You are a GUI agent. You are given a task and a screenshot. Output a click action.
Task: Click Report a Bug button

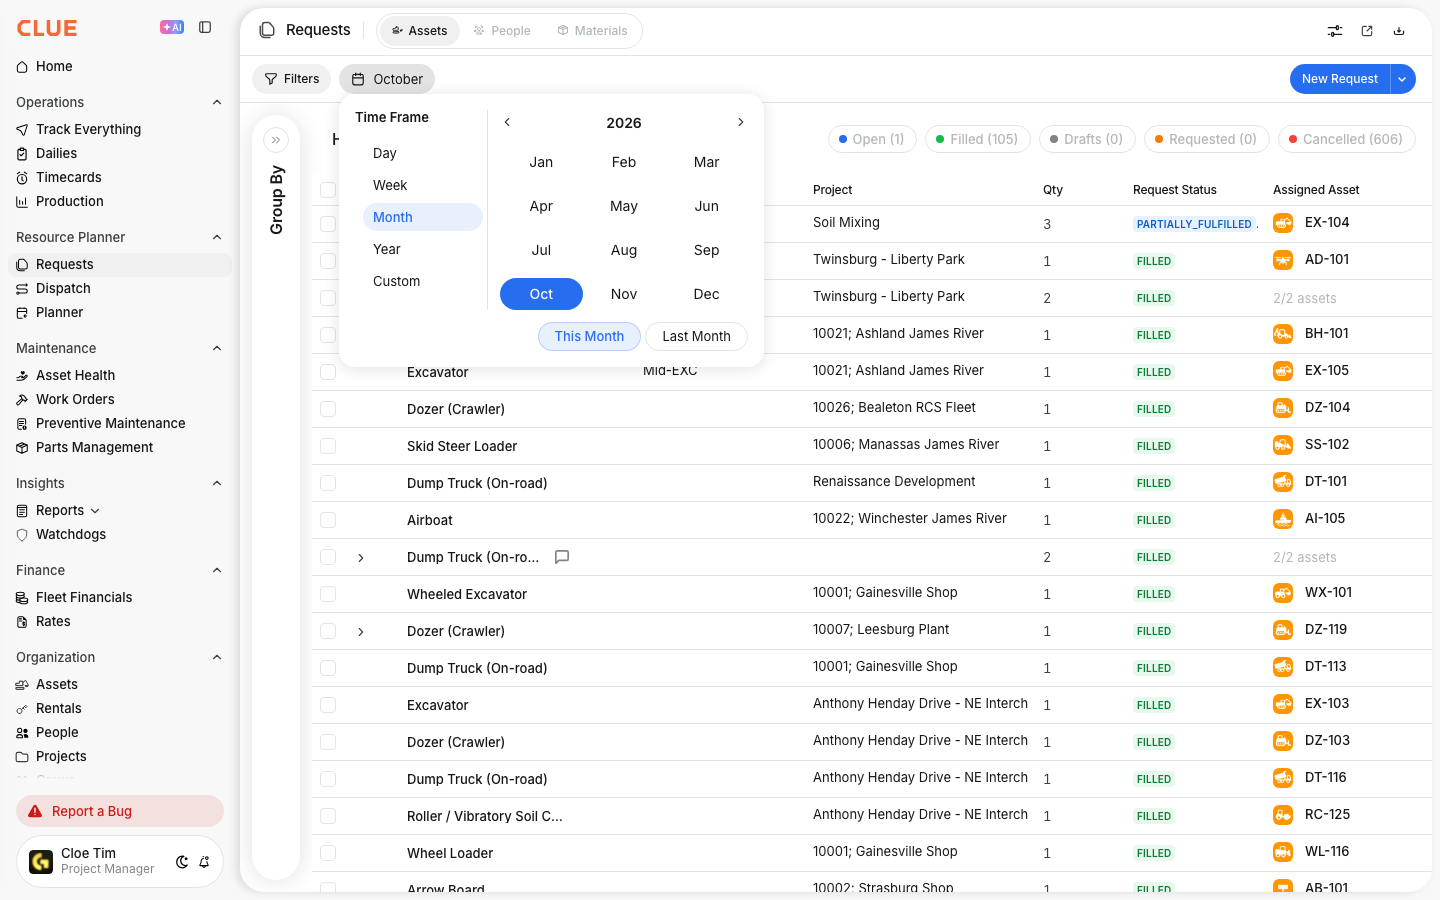pyautogui.click(x=120, y=811)
